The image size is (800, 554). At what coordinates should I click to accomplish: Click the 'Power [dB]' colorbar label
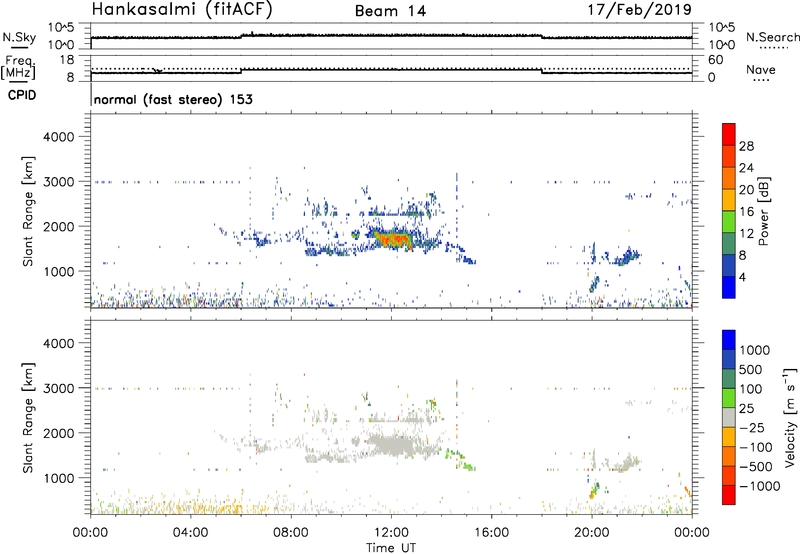[x=763, y=211]
